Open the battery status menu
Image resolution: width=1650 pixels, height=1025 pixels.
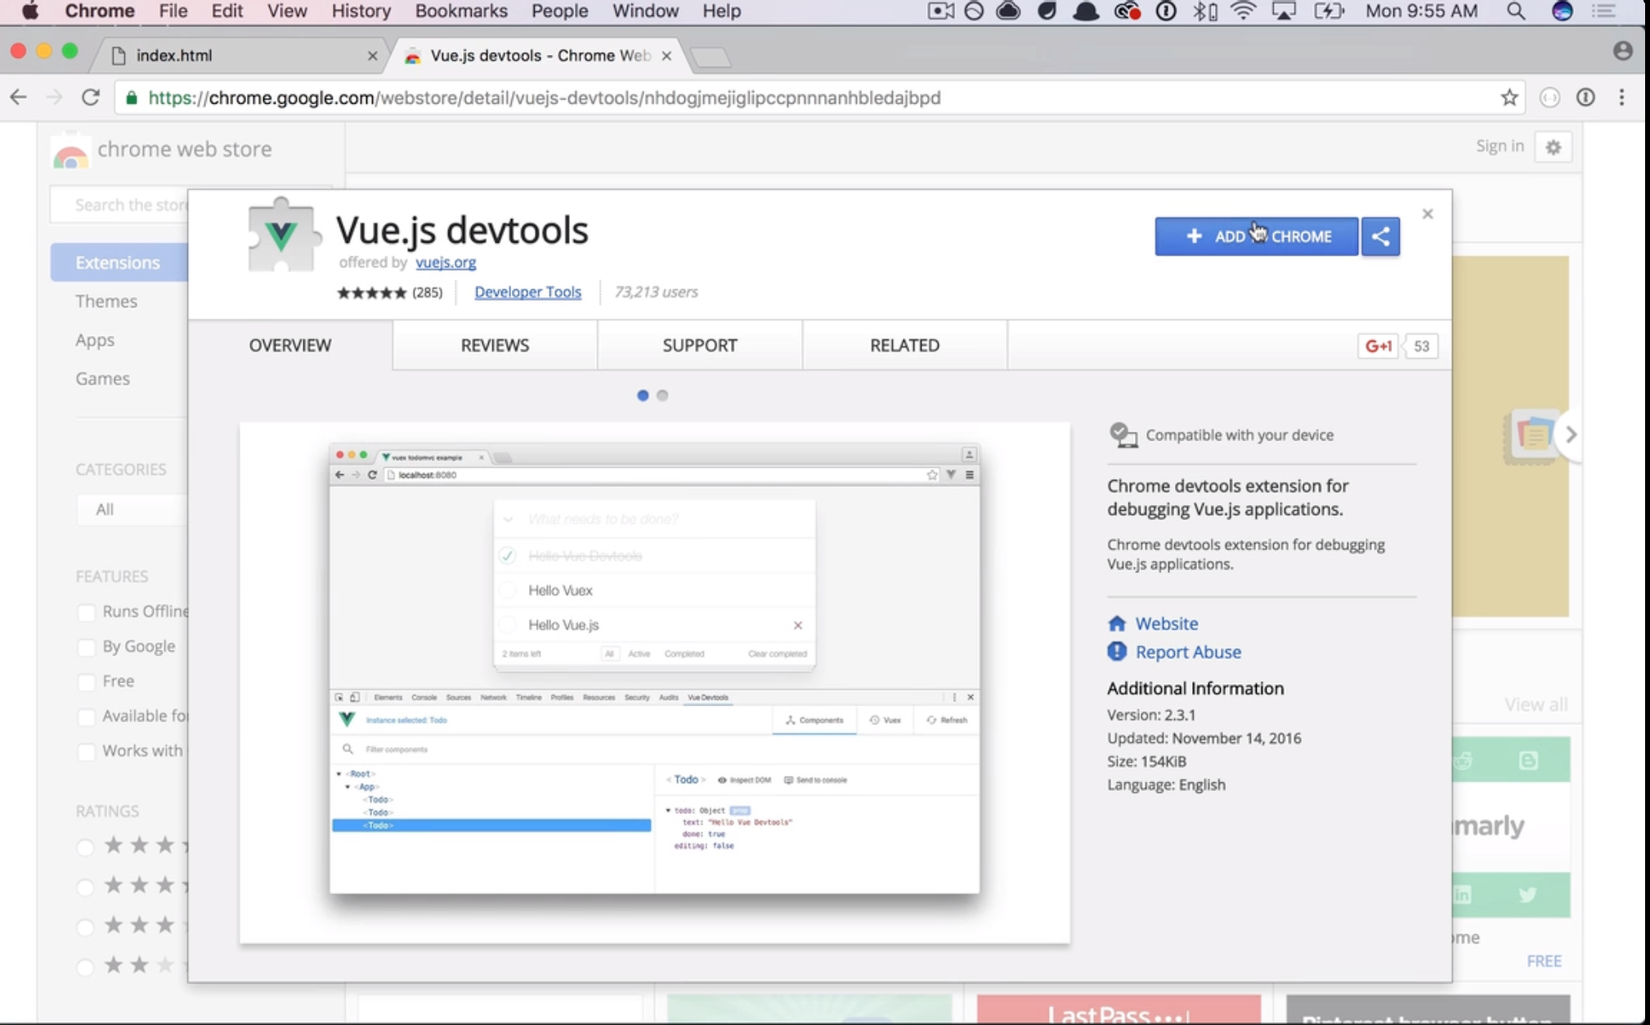coord(1328,11)
